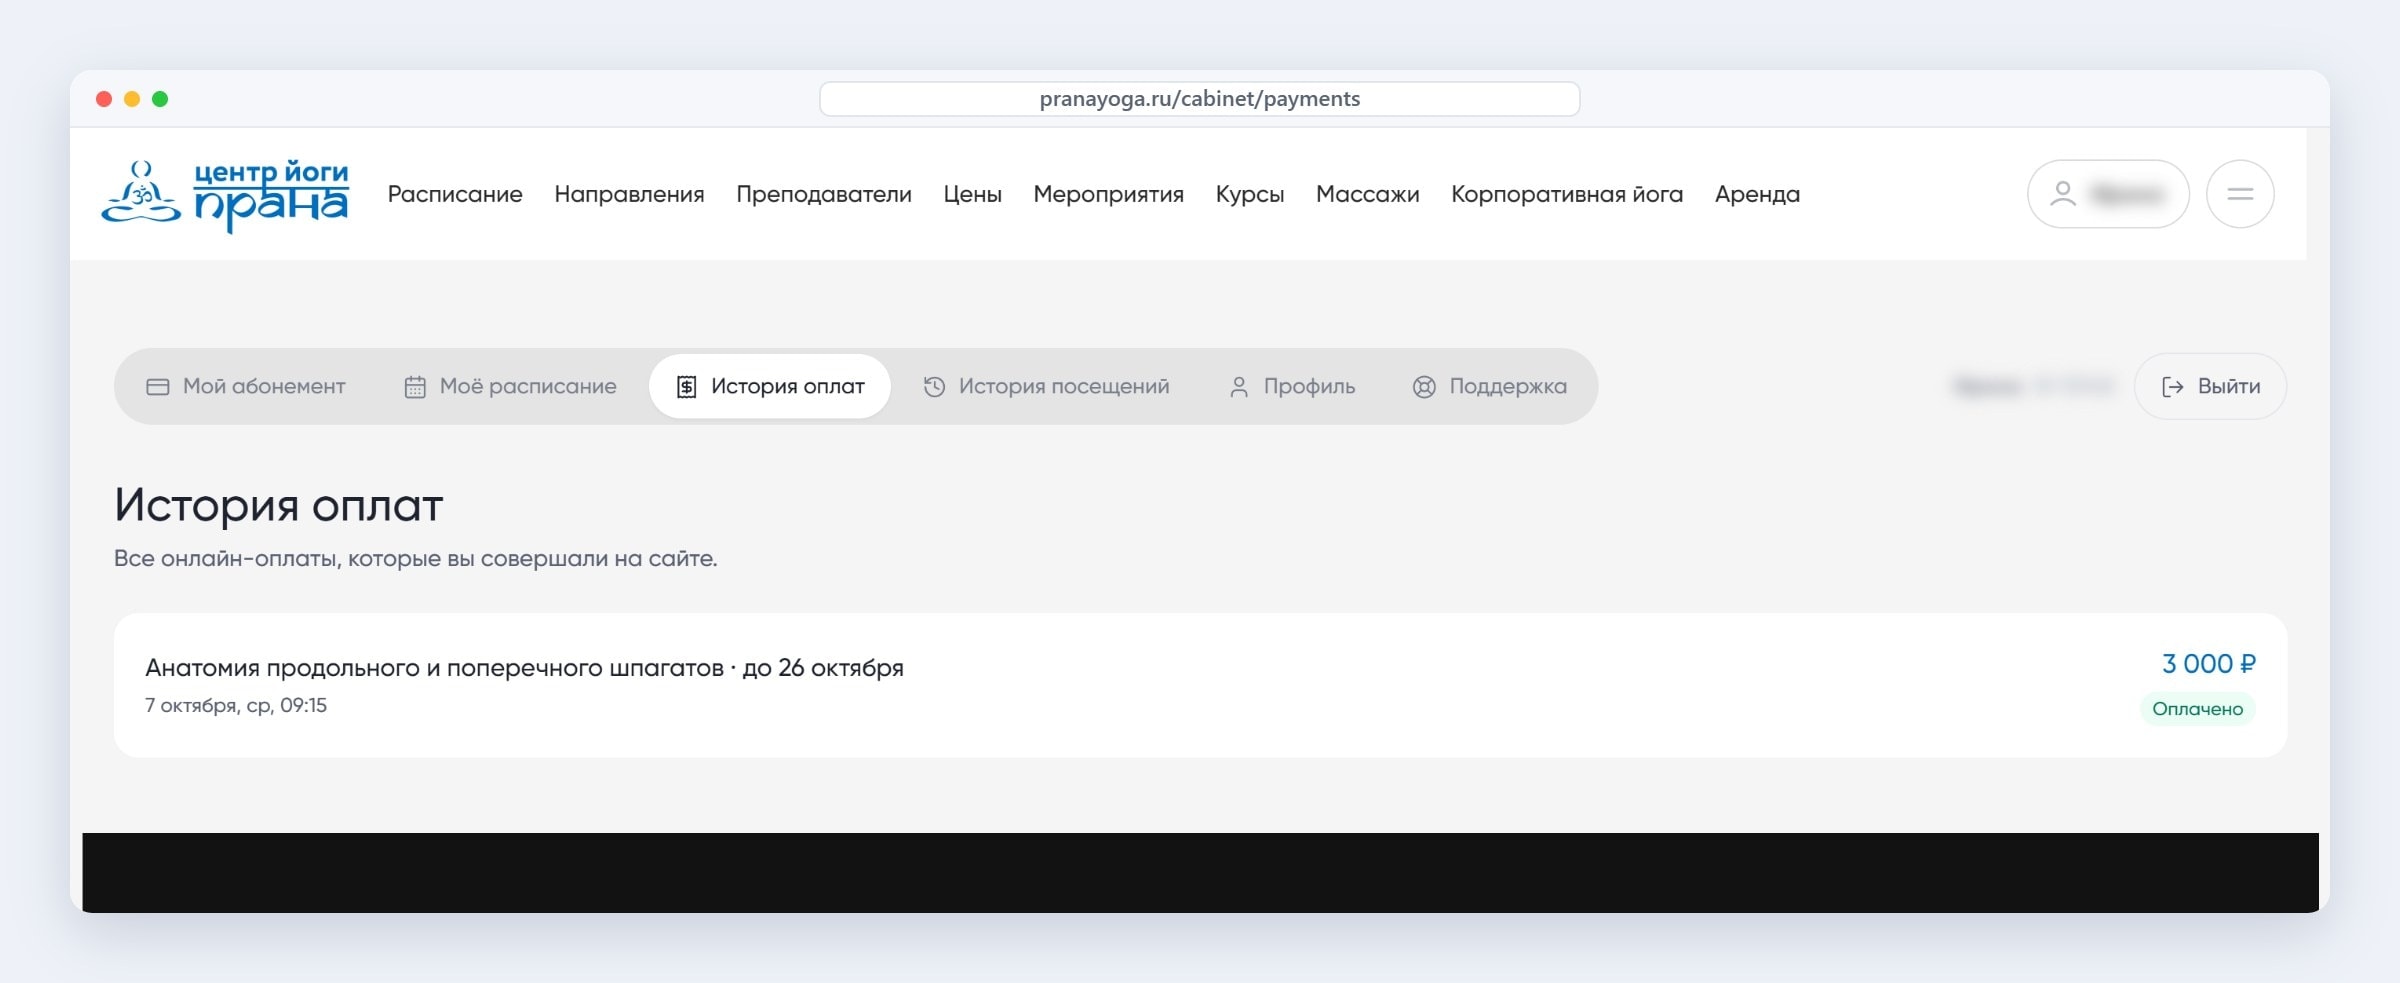Screen dimensions: 2400x983
Task: Click the clock icon beside История посещений
Action: click(934, 387)
